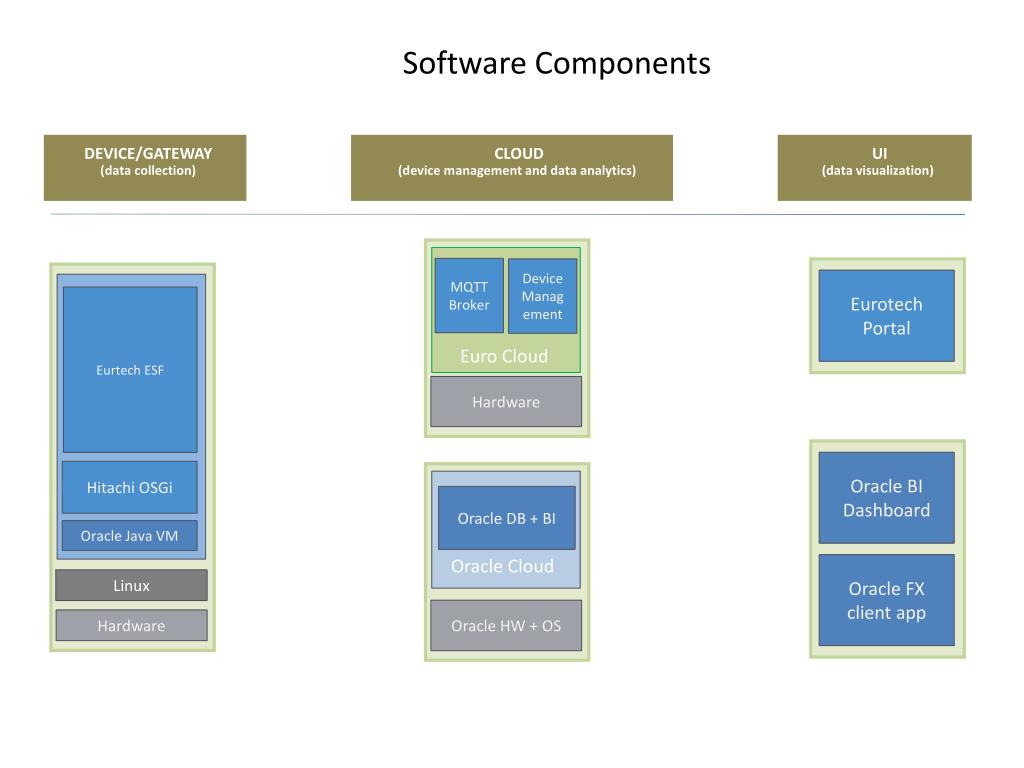
Task: Select the Device Management box
Action: (543, 296)
